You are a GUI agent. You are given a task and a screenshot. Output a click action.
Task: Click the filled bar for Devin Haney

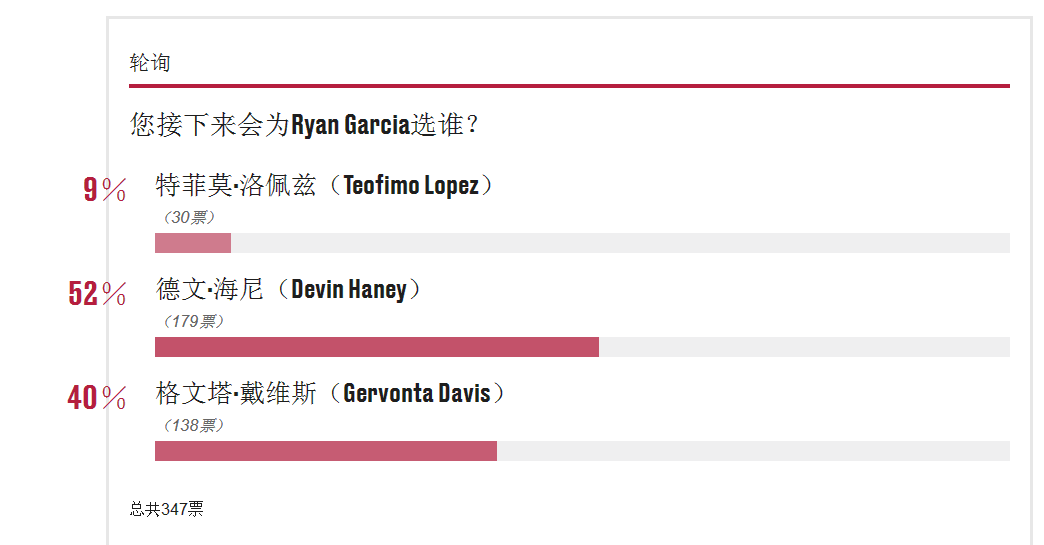pos(377,347)
